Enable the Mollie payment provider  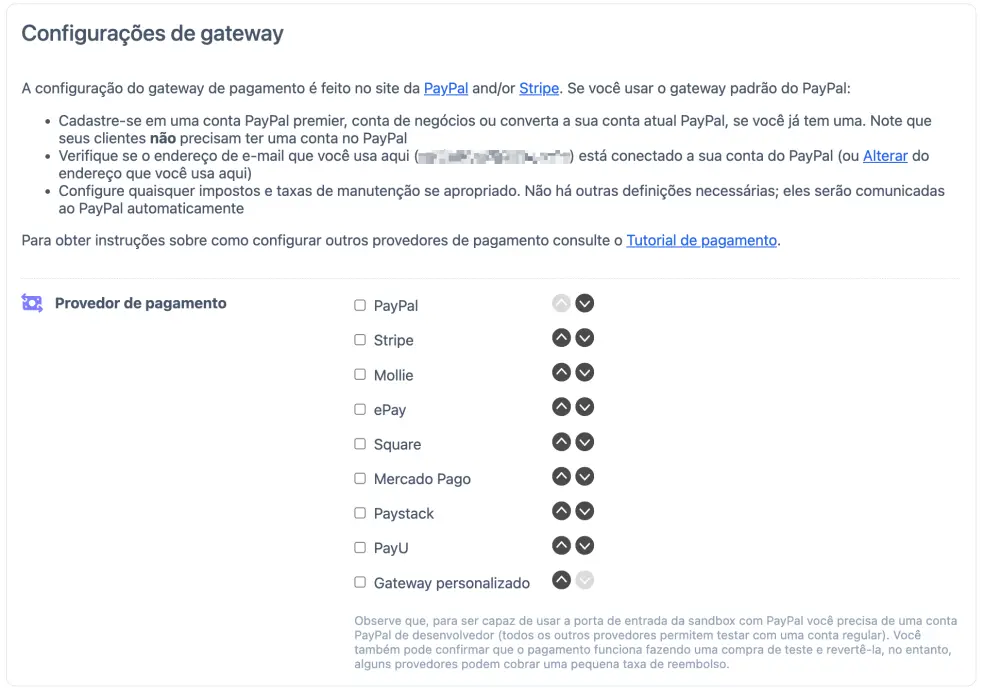(x=360, y=372)
